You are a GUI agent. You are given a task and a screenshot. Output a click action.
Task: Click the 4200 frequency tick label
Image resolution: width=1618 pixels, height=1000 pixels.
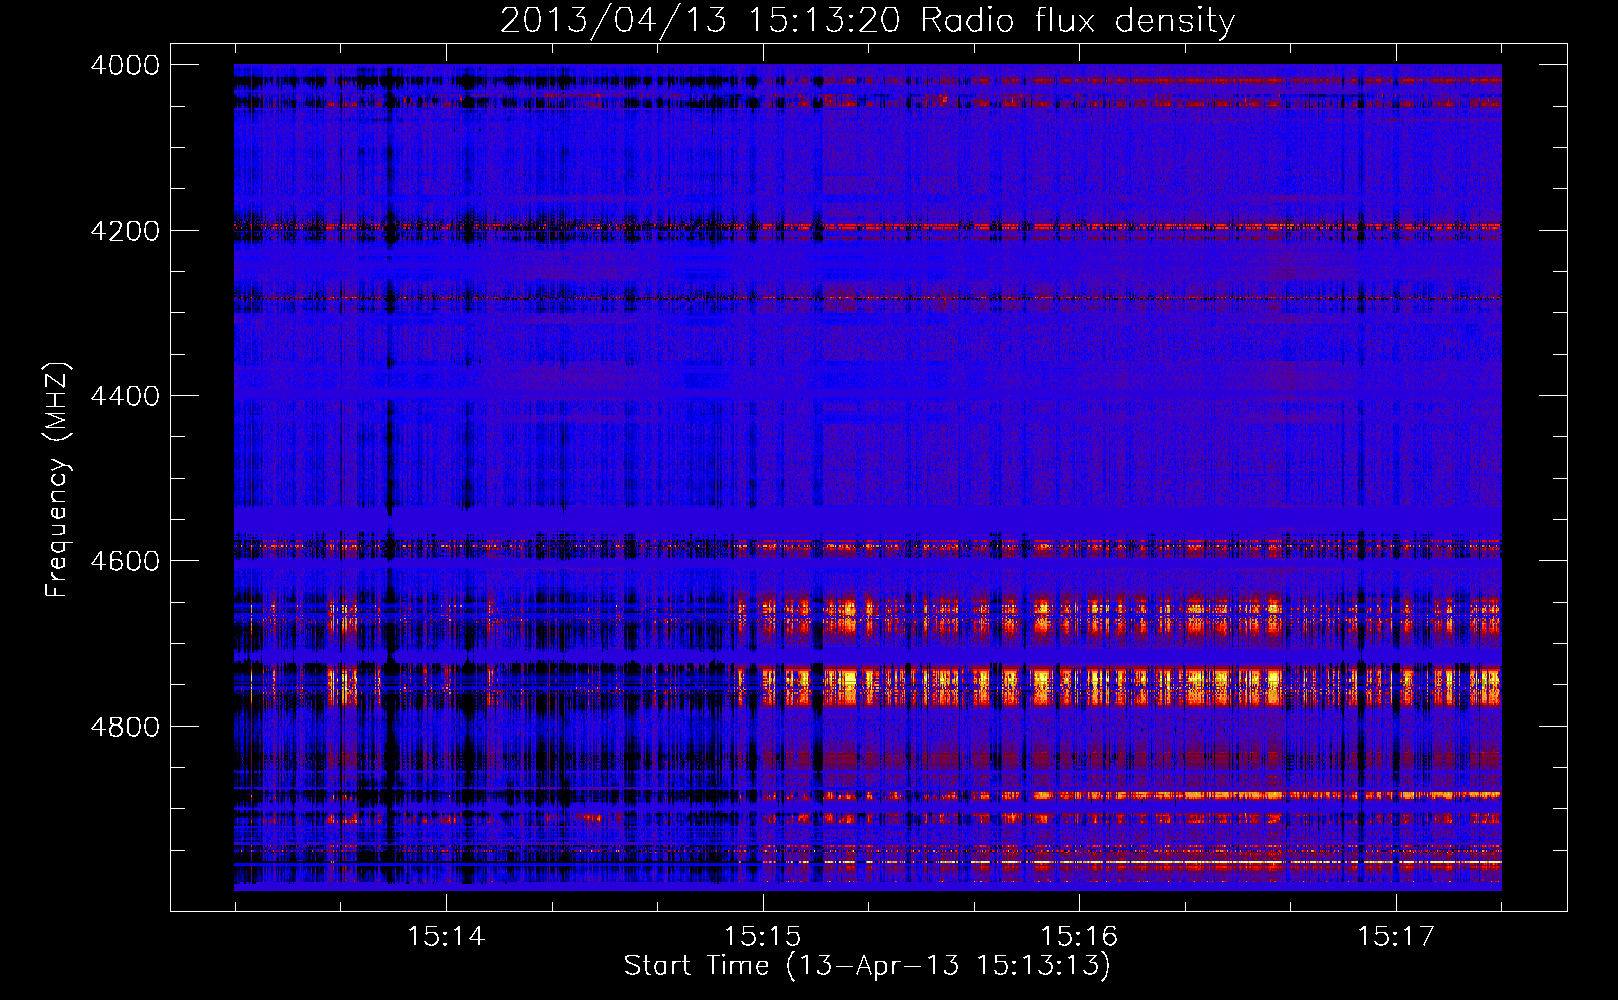125,231
